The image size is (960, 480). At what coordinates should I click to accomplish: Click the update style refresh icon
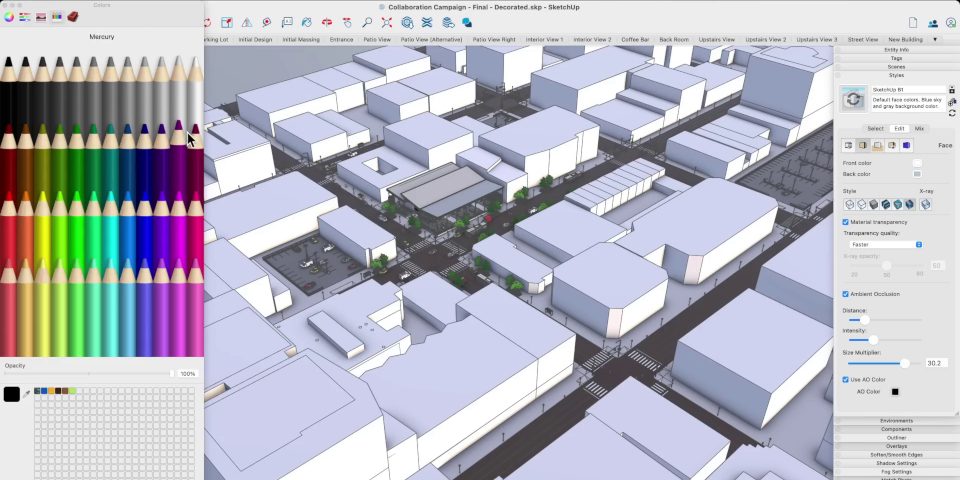pos(952,113)
